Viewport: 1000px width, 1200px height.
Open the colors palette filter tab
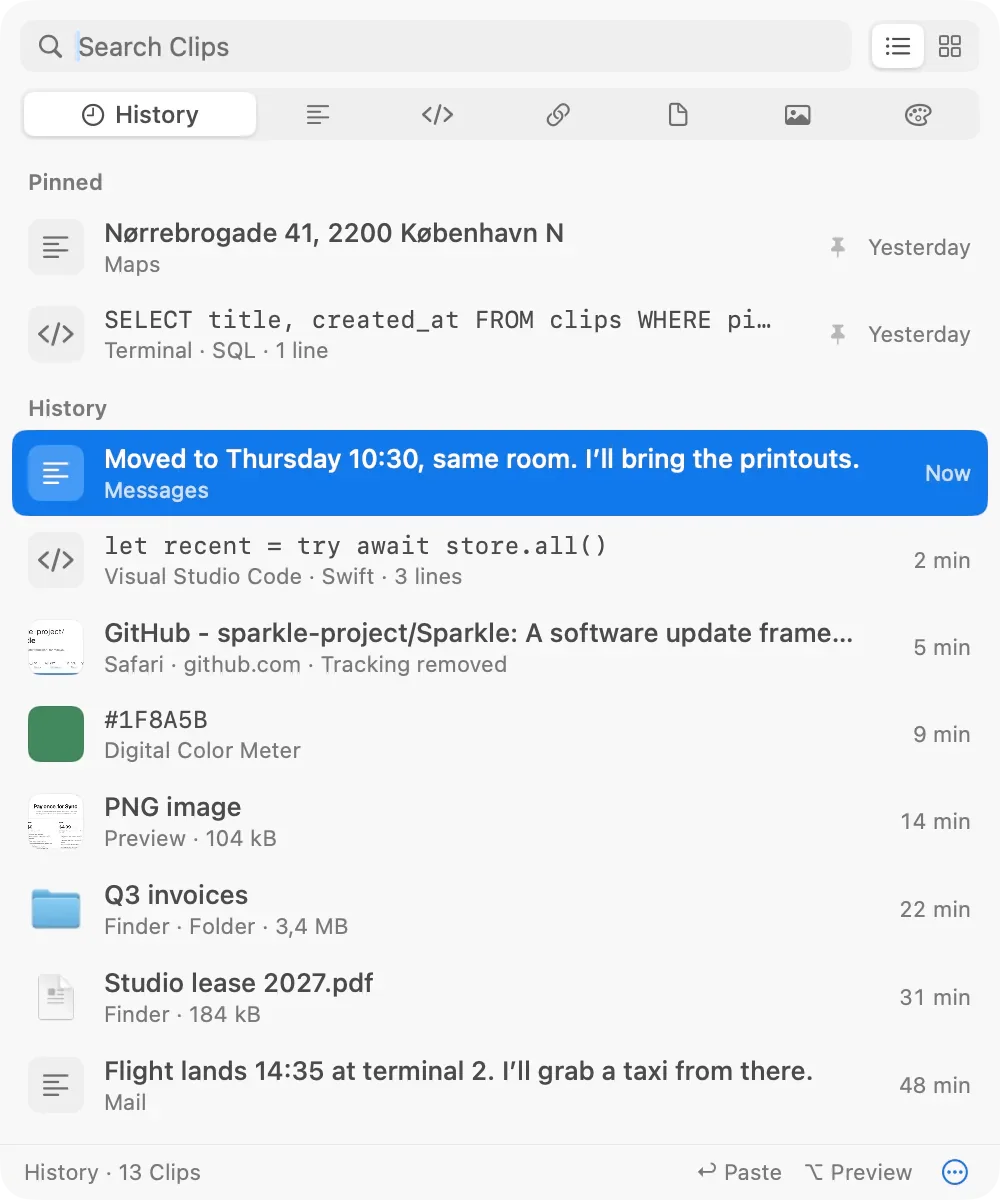coord(918,115)
